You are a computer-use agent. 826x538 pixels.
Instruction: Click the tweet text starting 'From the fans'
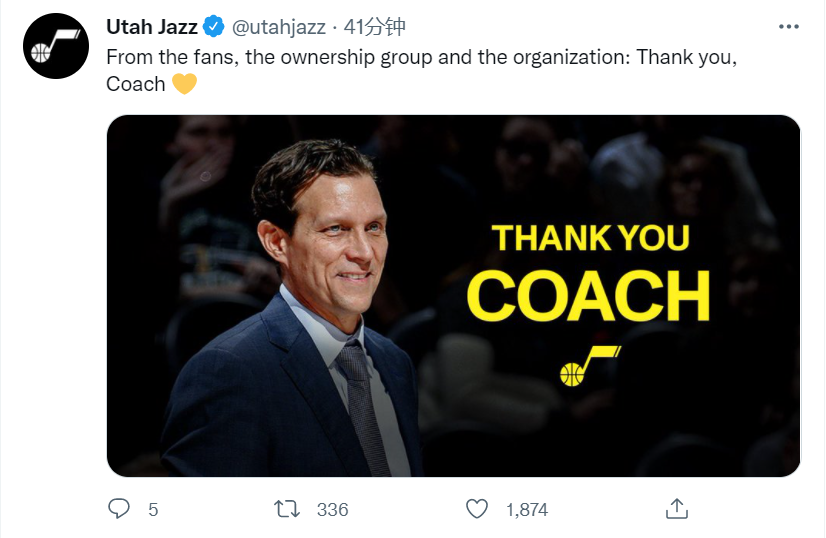click(420, 57)
